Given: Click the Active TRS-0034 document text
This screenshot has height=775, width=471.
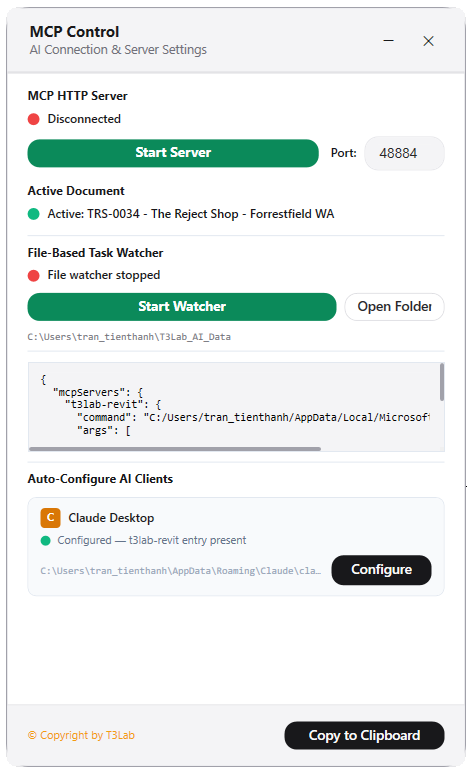Looking at the screenshot, I should click(191, 214).
